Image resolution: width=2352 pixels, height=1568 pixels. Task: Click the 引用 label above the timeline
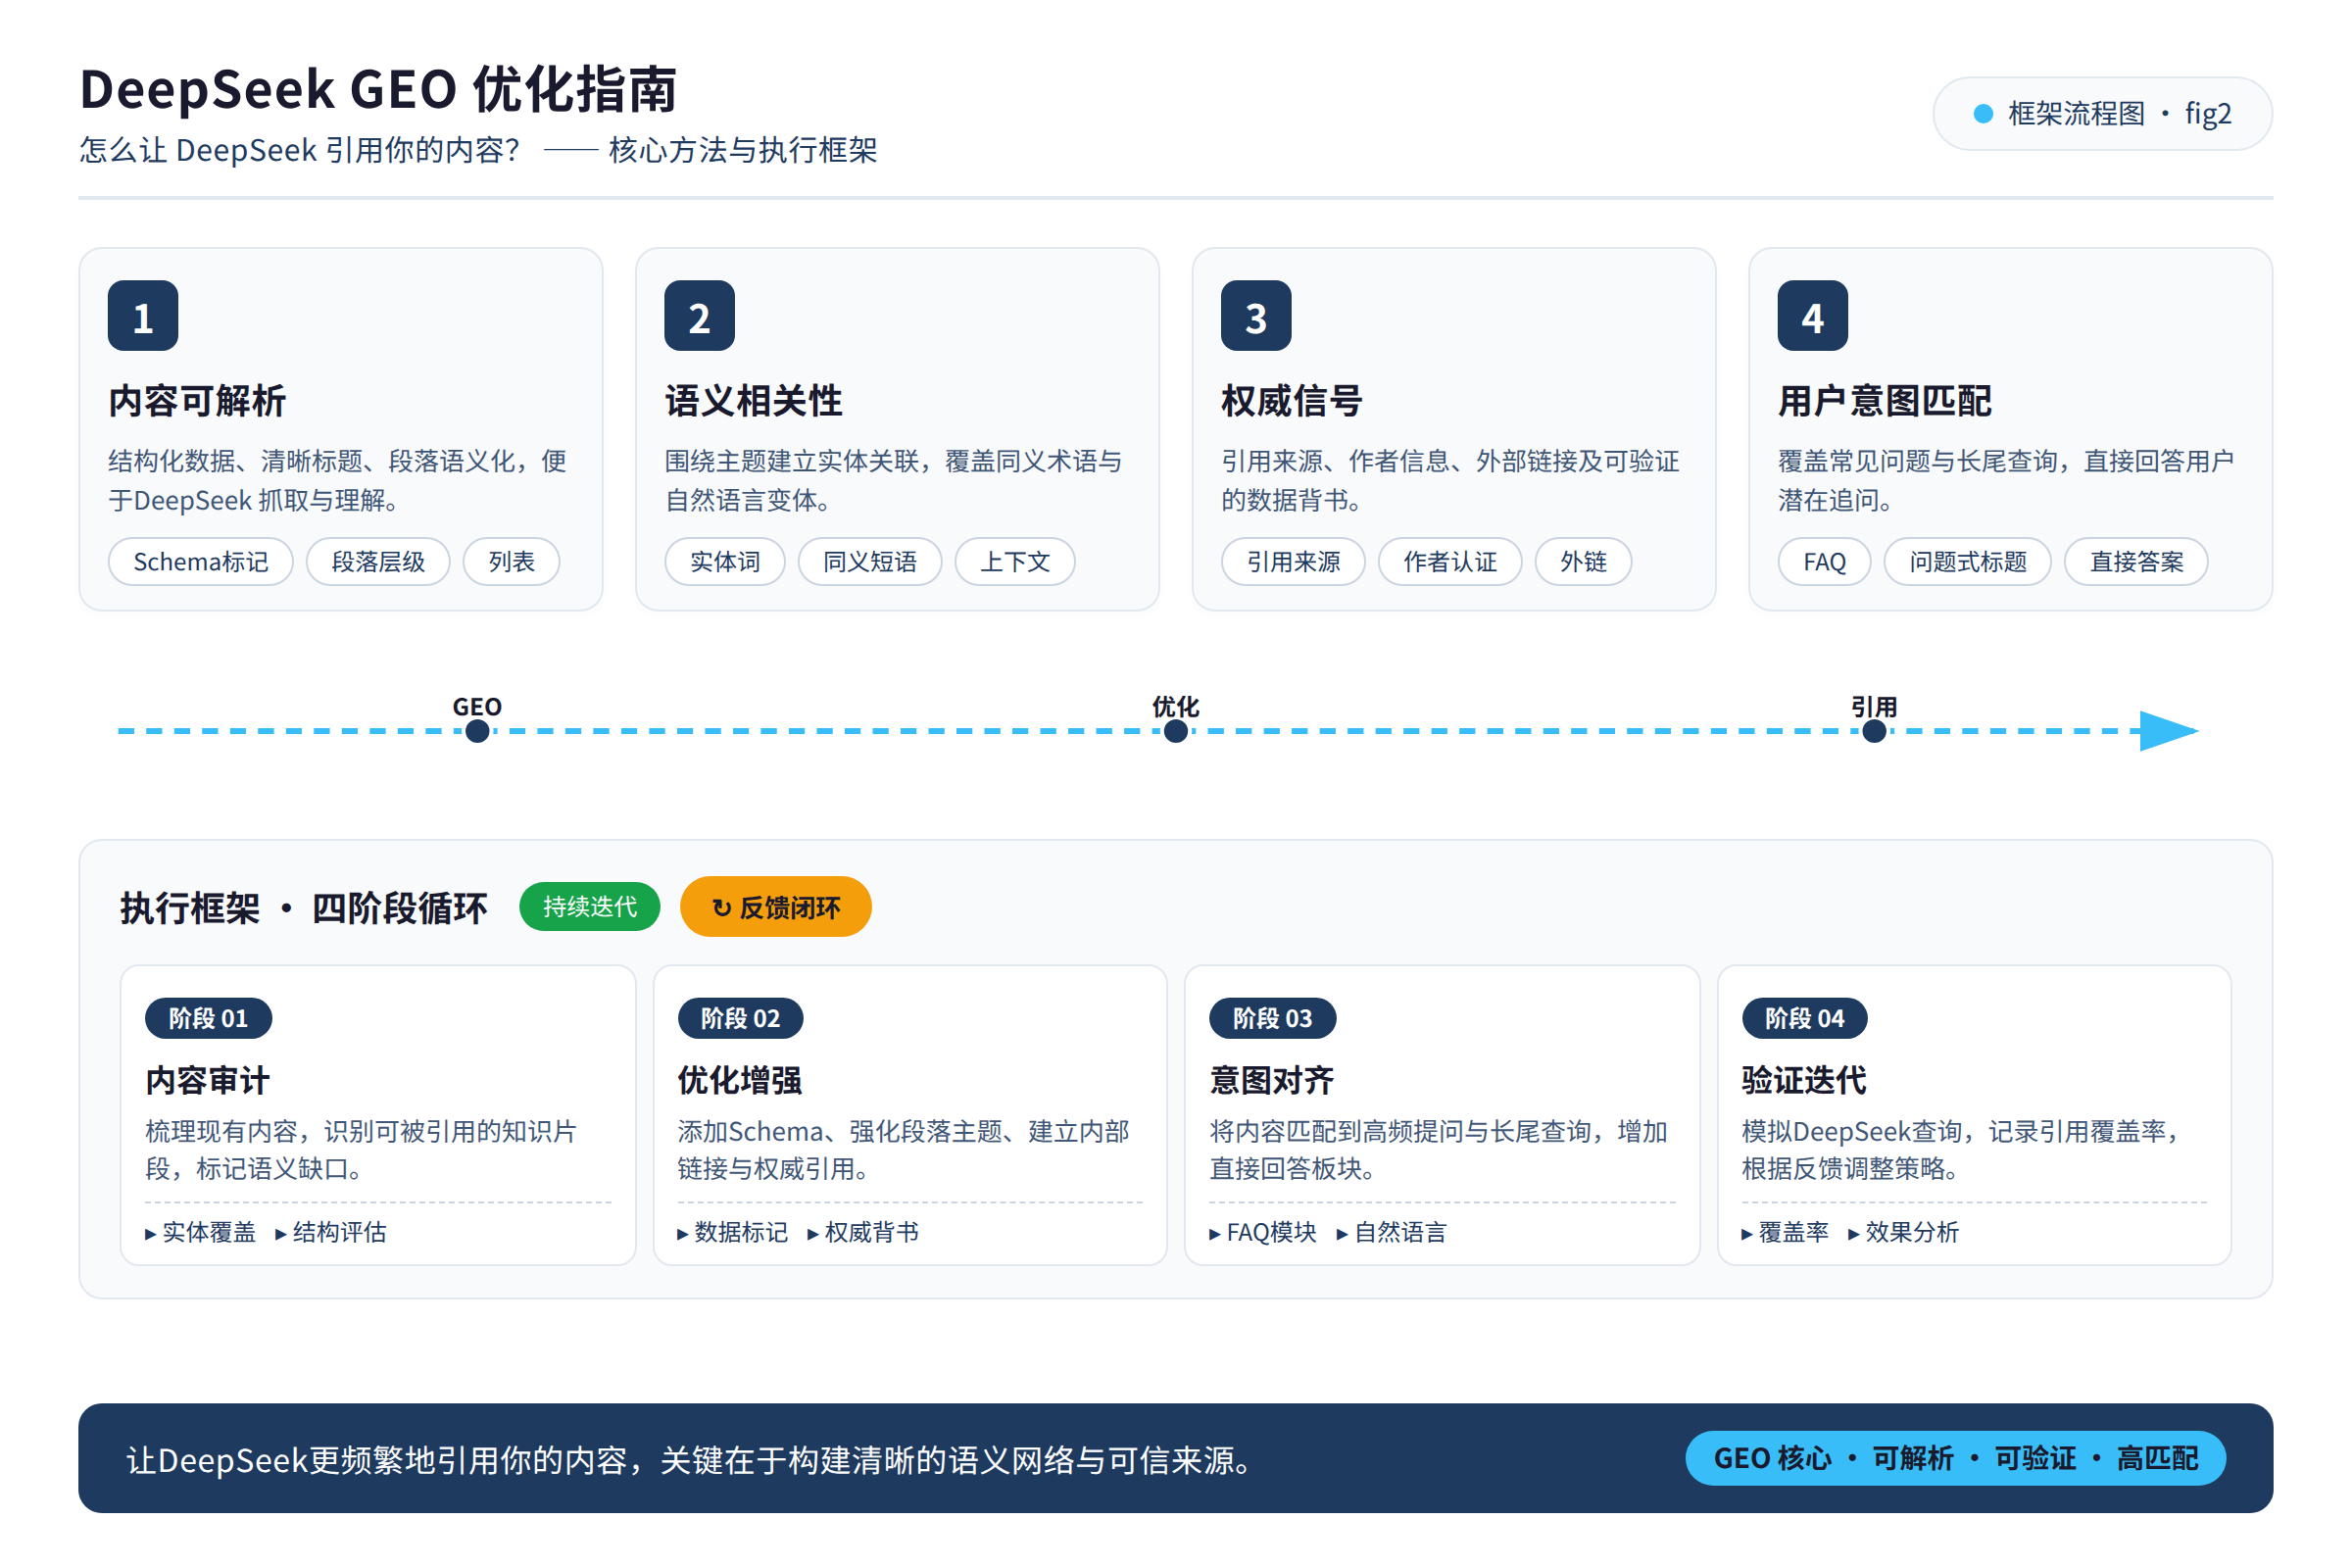(x=1873, y=707)
